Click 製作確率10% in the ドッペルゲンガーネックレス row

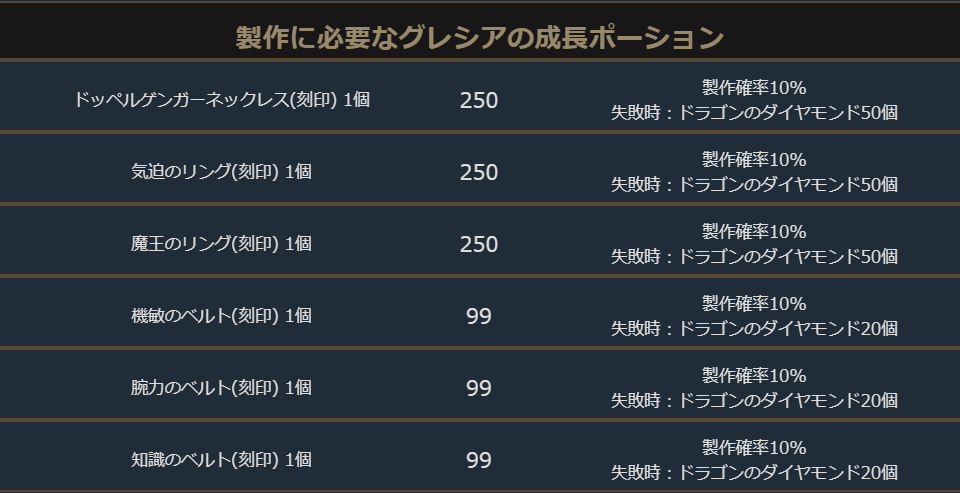754,88
